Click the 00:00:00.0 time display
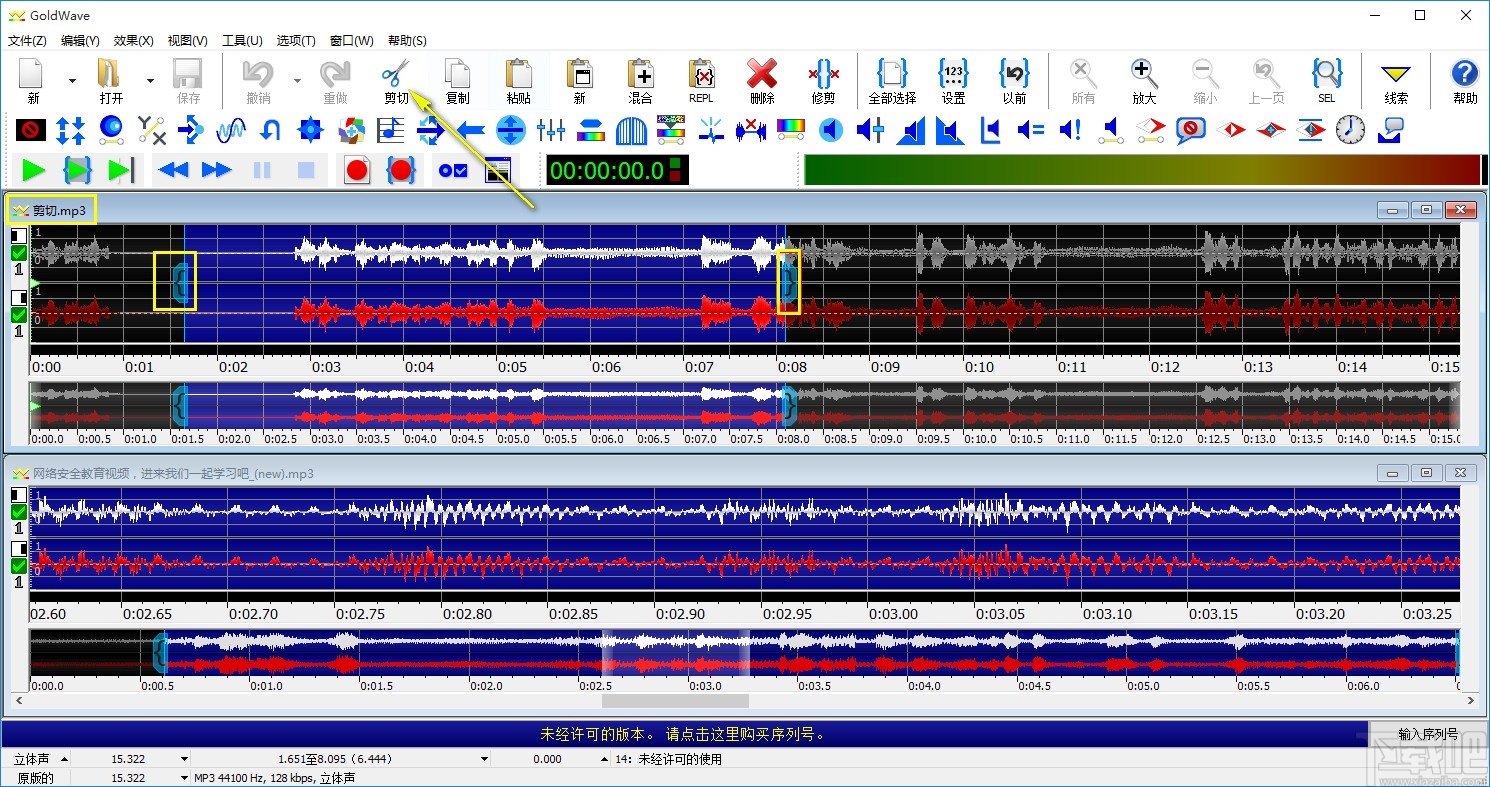The height and width of the screenshot is (787, 1490). tap(616, 170)
